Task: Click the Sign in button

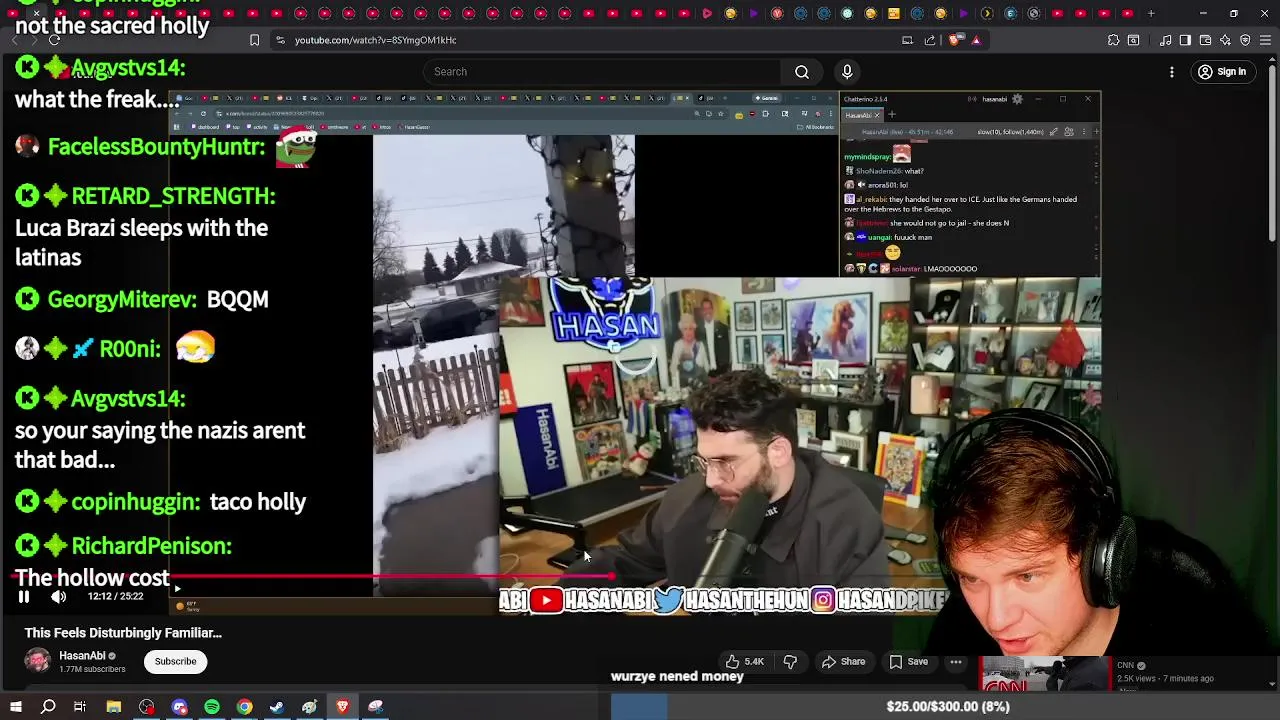Action: point(1222,72)
